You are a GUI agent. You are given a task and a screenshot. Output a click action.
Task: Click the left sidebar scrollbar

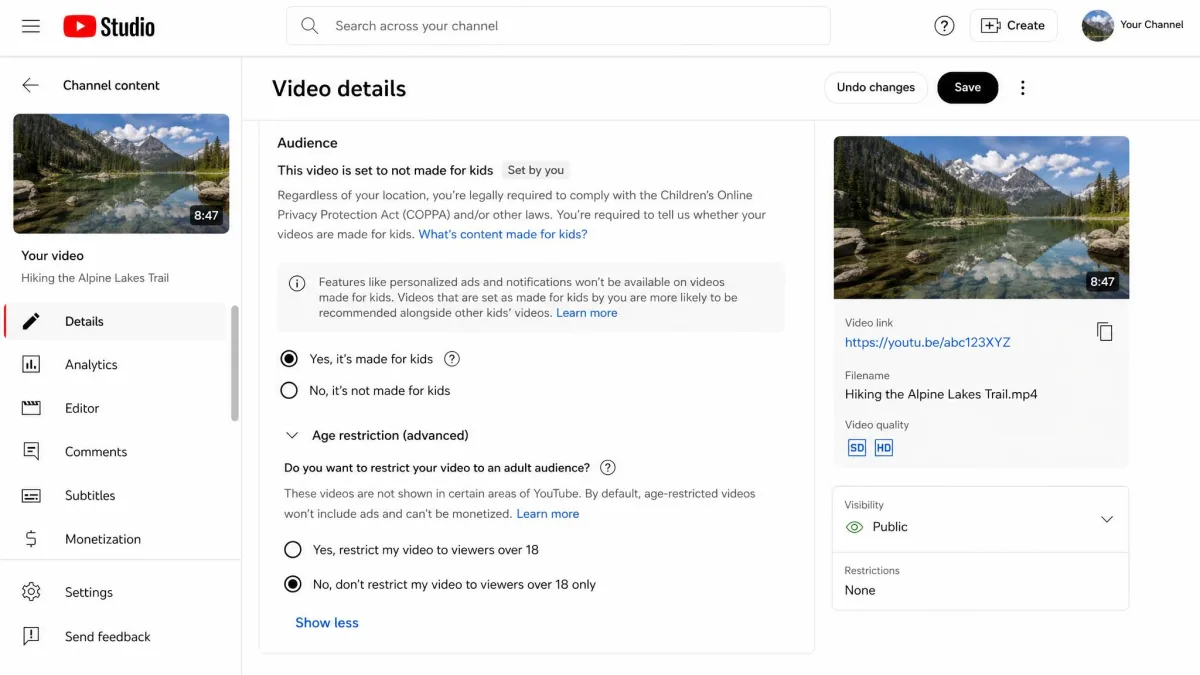click(235, 363)
